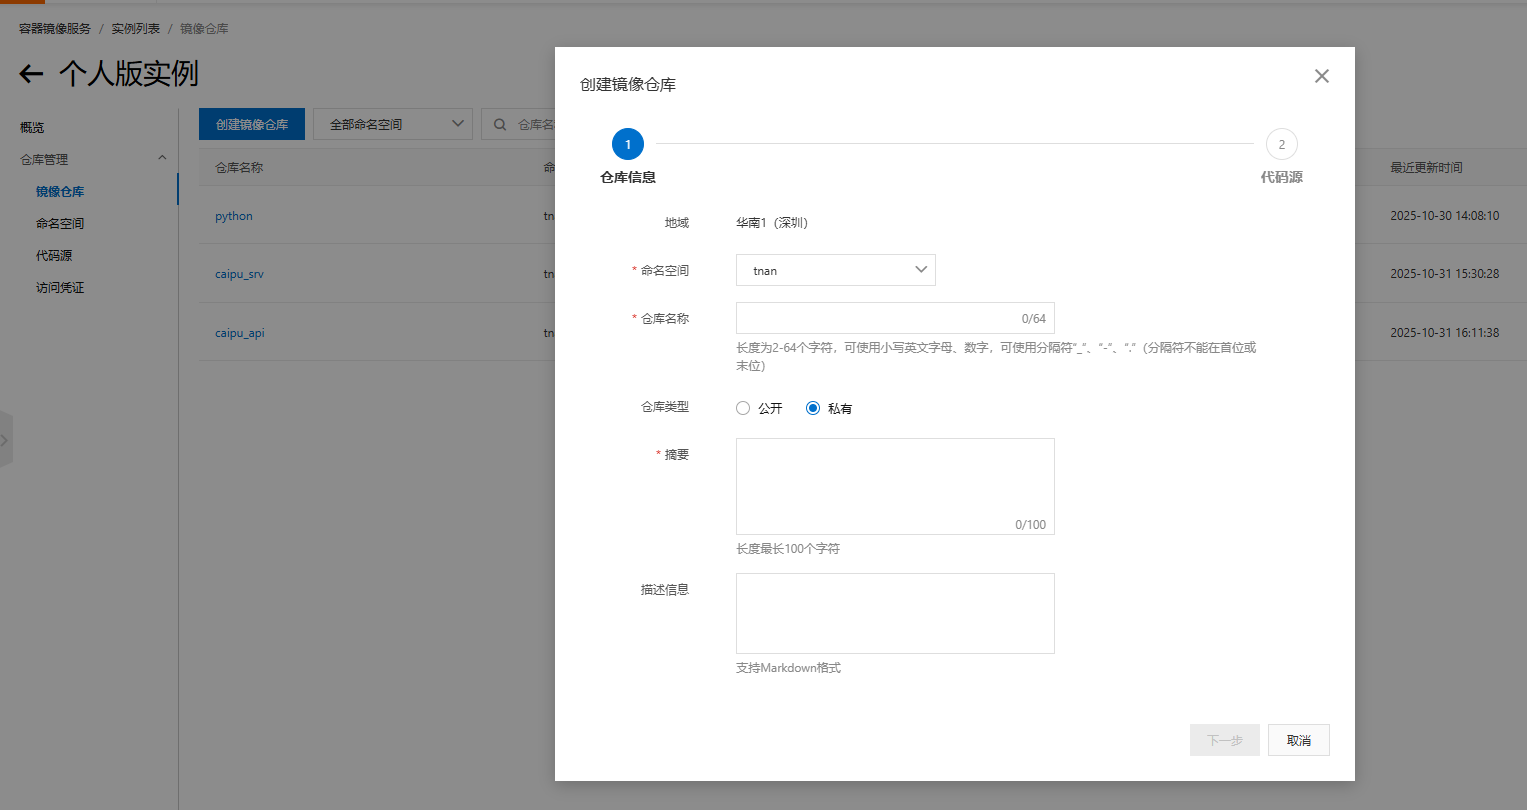Screen dimensions: 1527x810
Task: Click the back arrow beside 个人版实例
Action: click(x=30, y=74)
